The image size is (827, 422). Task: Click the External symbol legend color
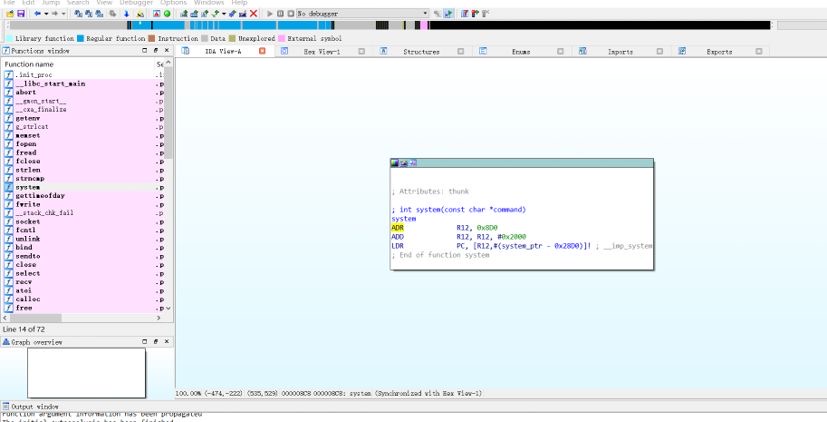[x=282, y=39]
